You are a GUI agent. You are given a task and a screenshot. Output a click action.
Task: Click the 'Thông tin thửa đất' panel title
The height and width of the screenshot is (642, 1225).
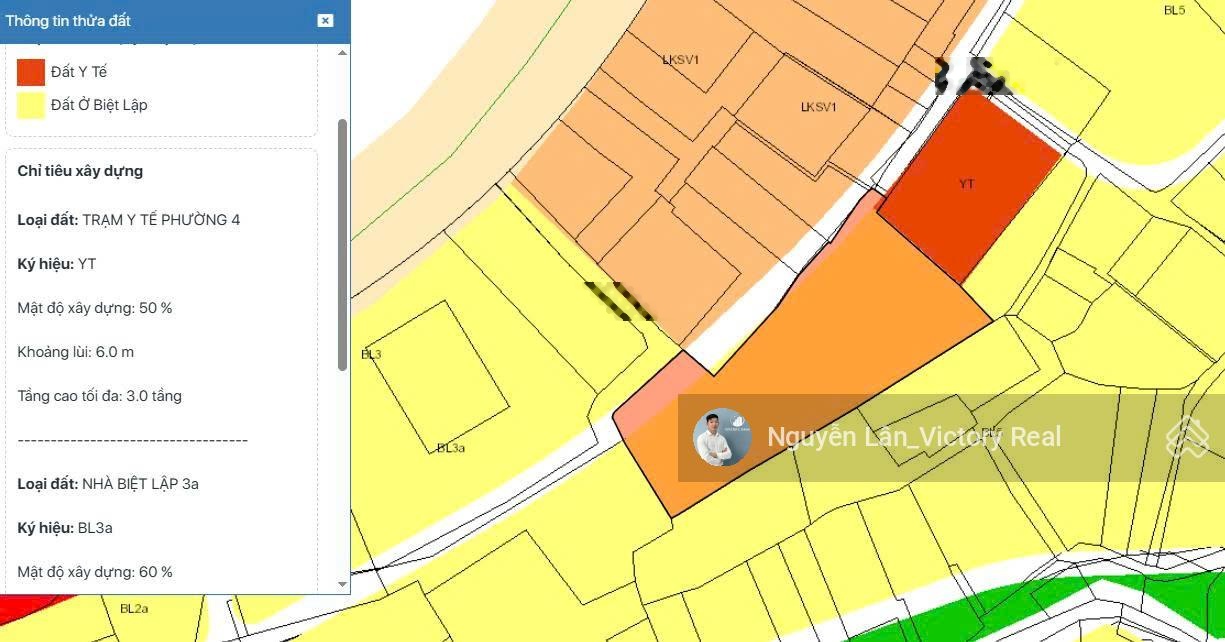[68, 20]
